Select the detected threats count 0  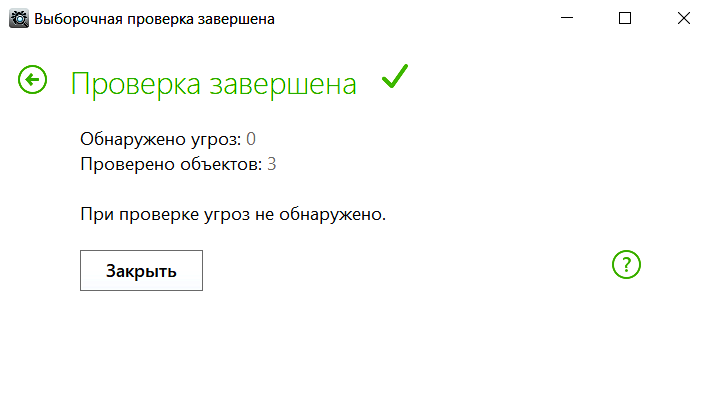pyautogui.click(x=251, y=138)
